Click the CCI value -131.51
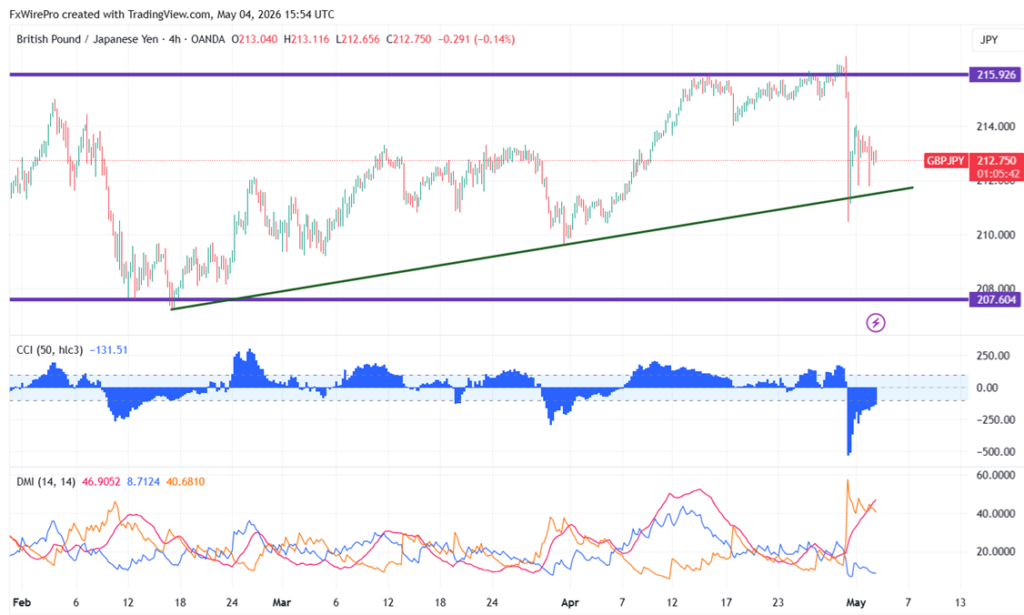This screenshot has height=615, width=1024. tap(108, 350)
